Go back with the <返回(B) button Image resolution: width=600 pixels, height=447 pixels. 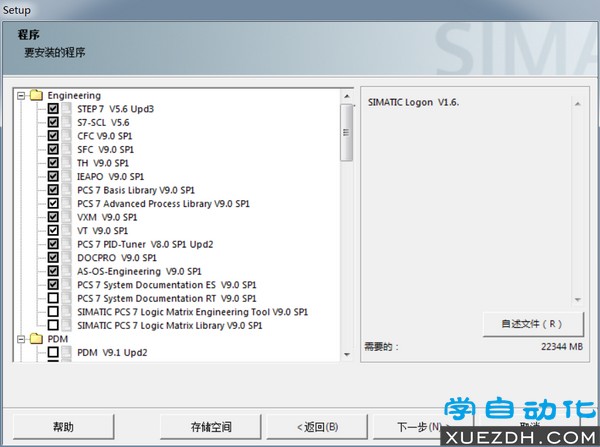pos(317,426)
